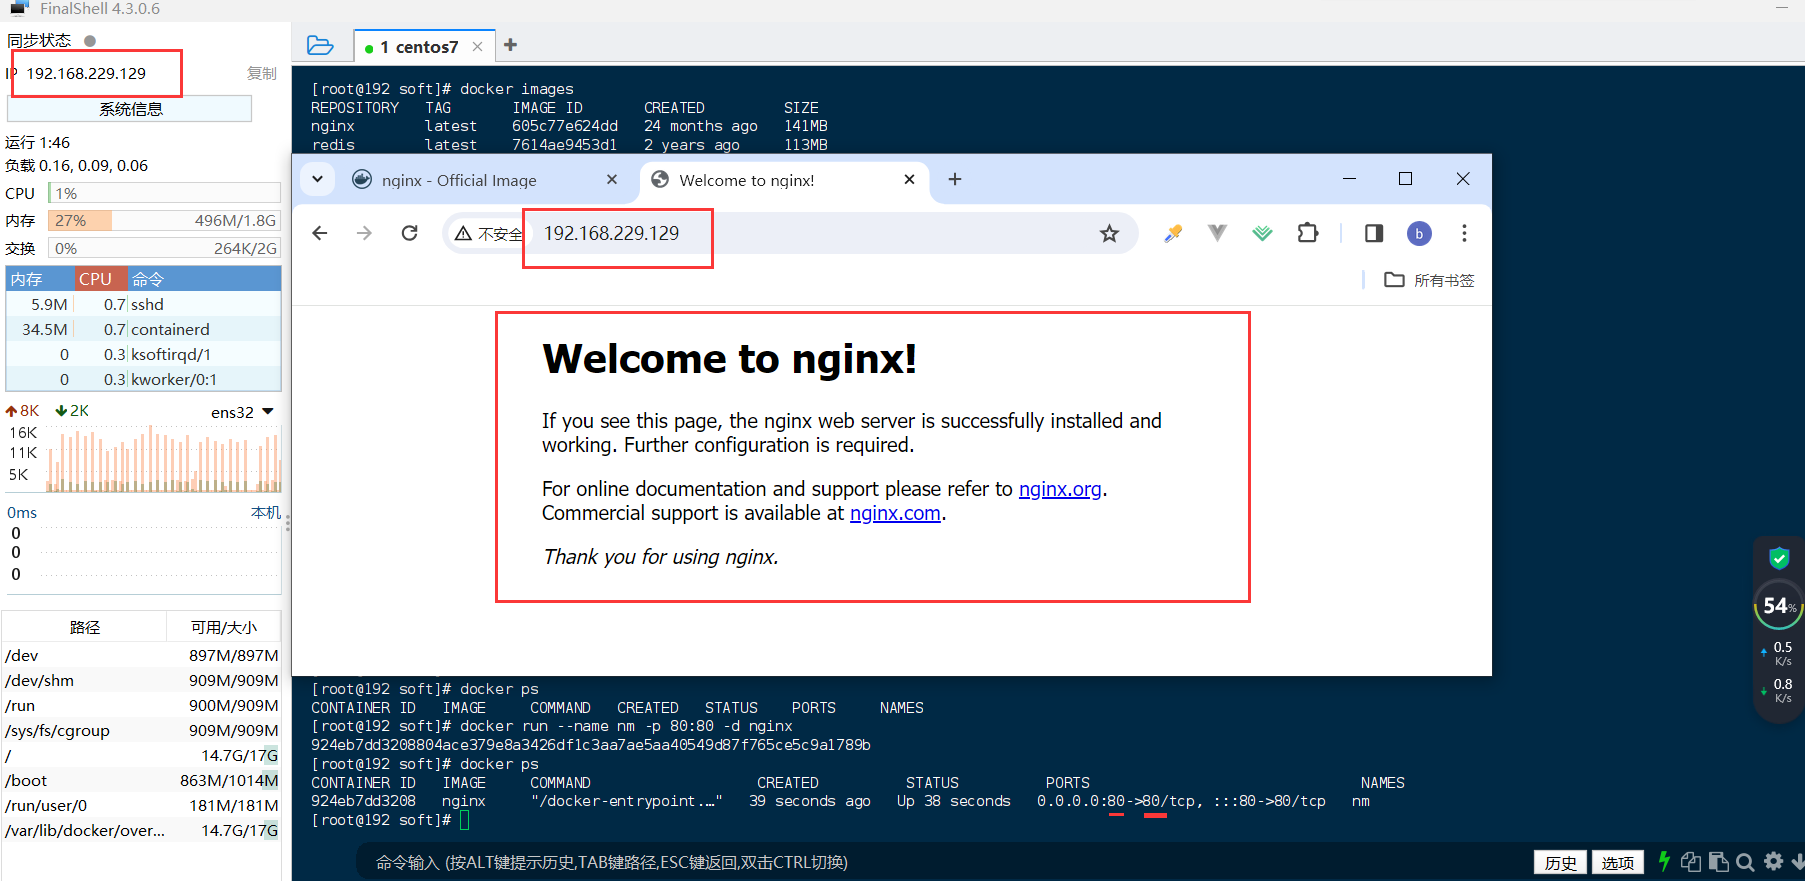
Task: Click the 同步状态 gray status dot
Action: point(90,41)
